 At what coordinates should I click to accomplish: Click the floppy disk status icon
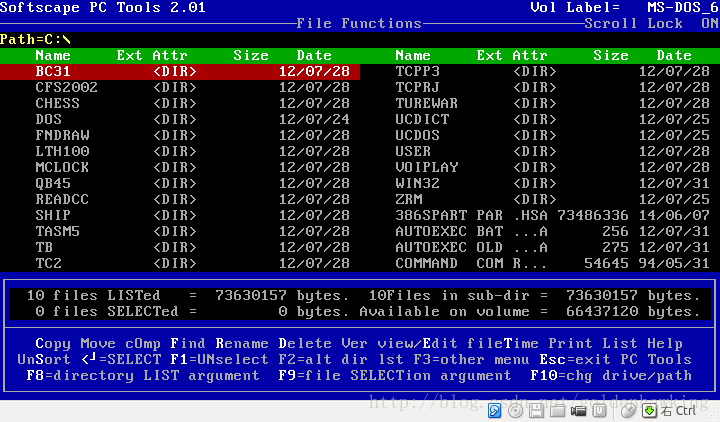pyautogui.click(x=536, y=411)
